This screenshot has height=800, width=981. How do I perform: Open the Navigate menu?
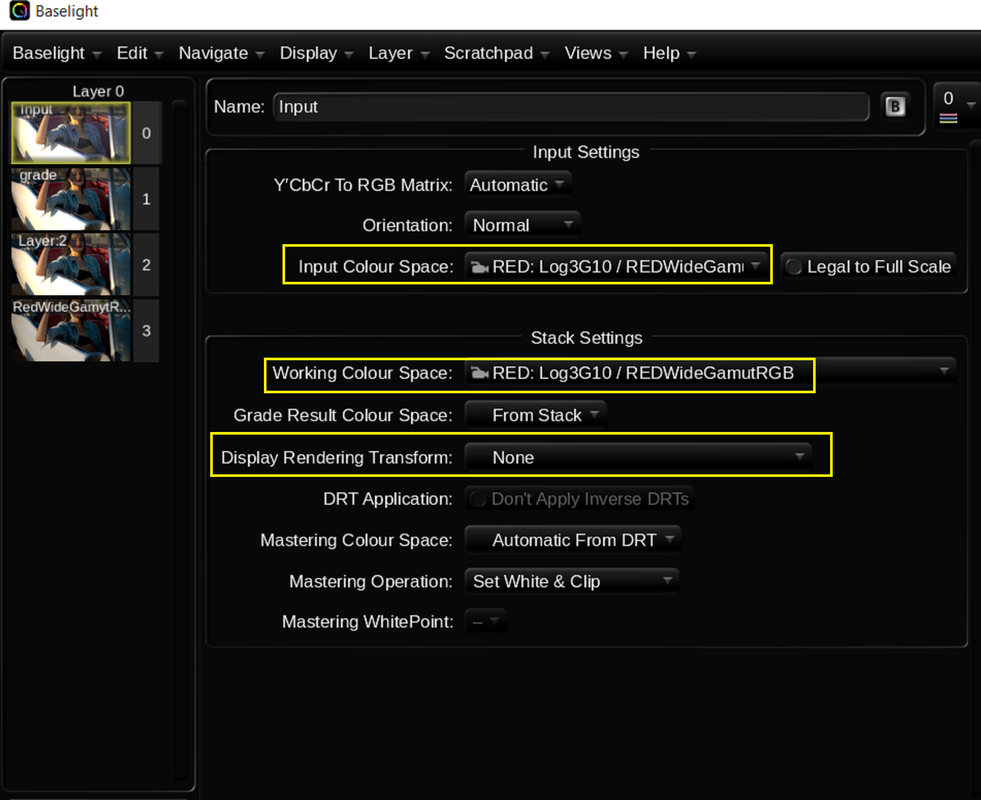[221, 53]
